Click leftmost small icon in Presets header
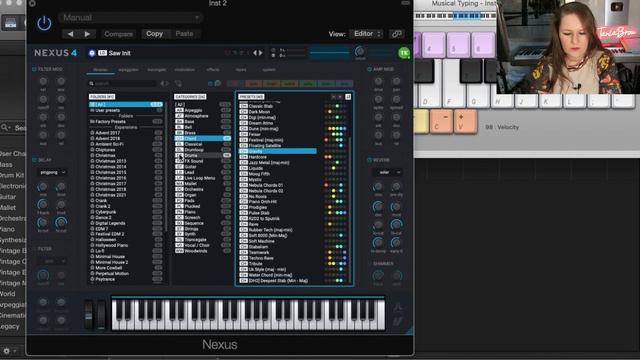640x360 pixels. (333, 97)
